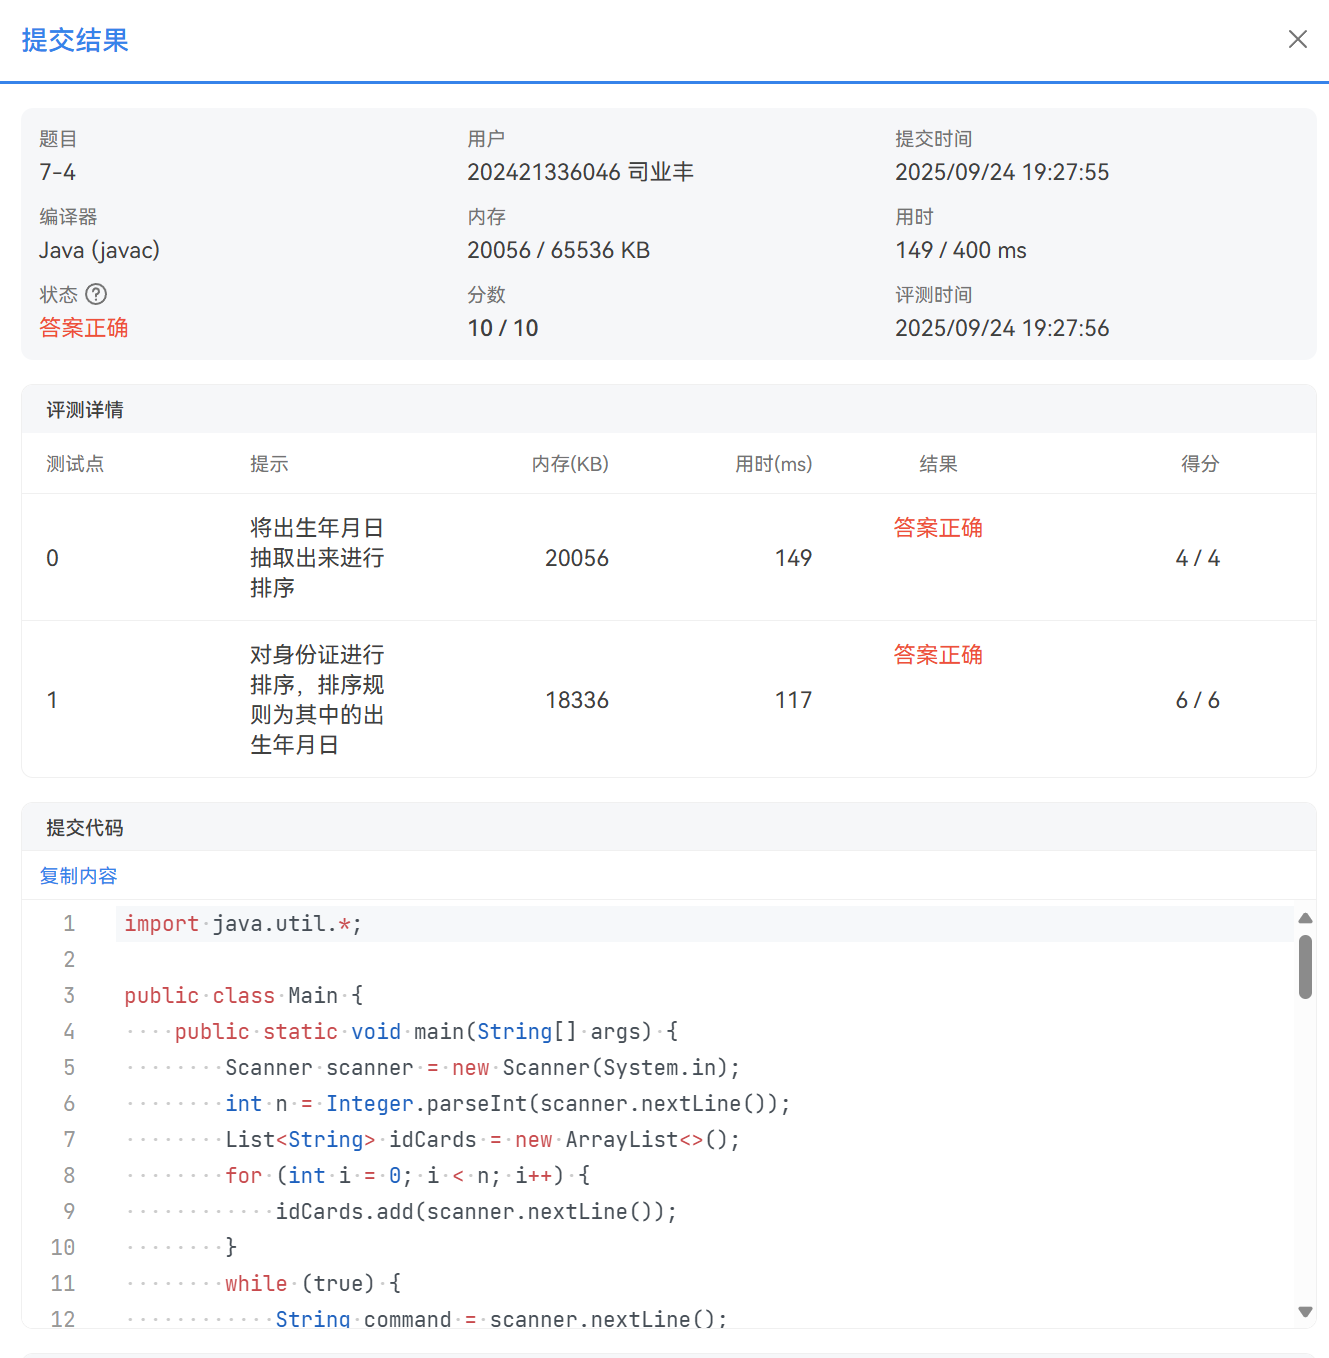Click the code scrollbar down arrow
Viewport: 1329px width, 1358px height.
click(1305, 1312)
